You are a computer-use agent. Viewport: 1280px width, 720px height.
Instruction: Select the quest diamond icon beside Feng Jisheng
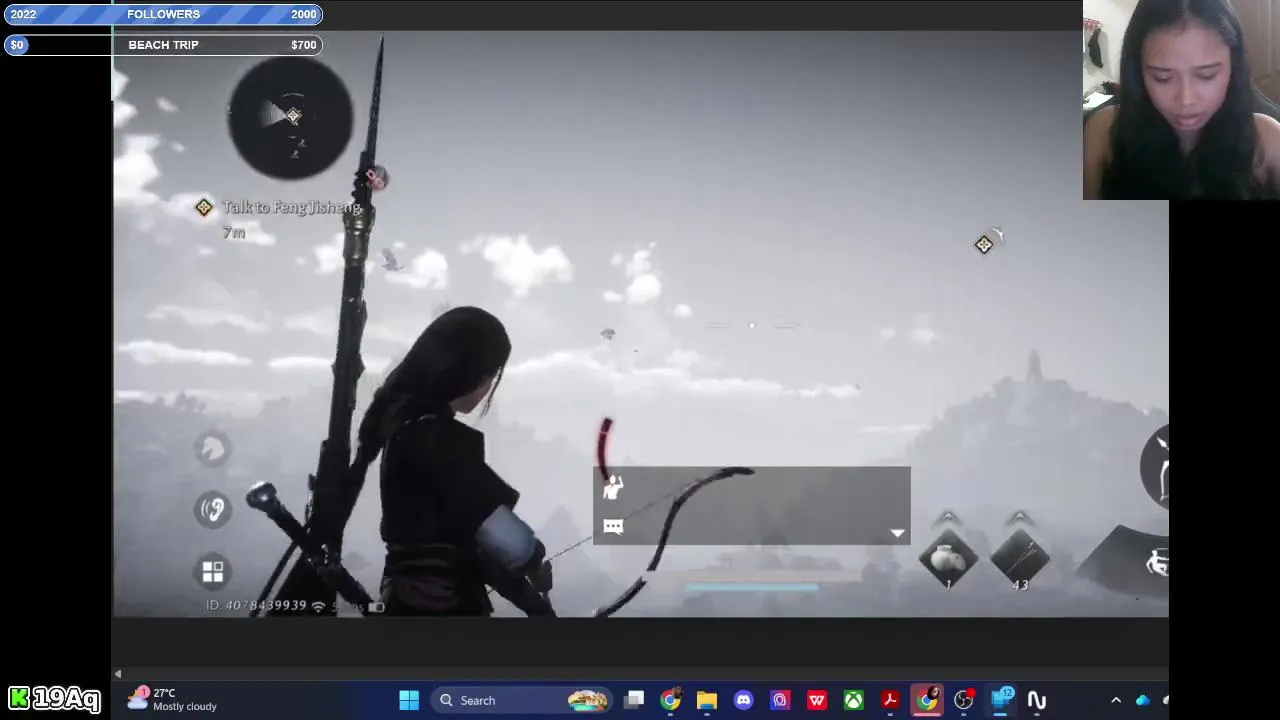click(204, 207)
